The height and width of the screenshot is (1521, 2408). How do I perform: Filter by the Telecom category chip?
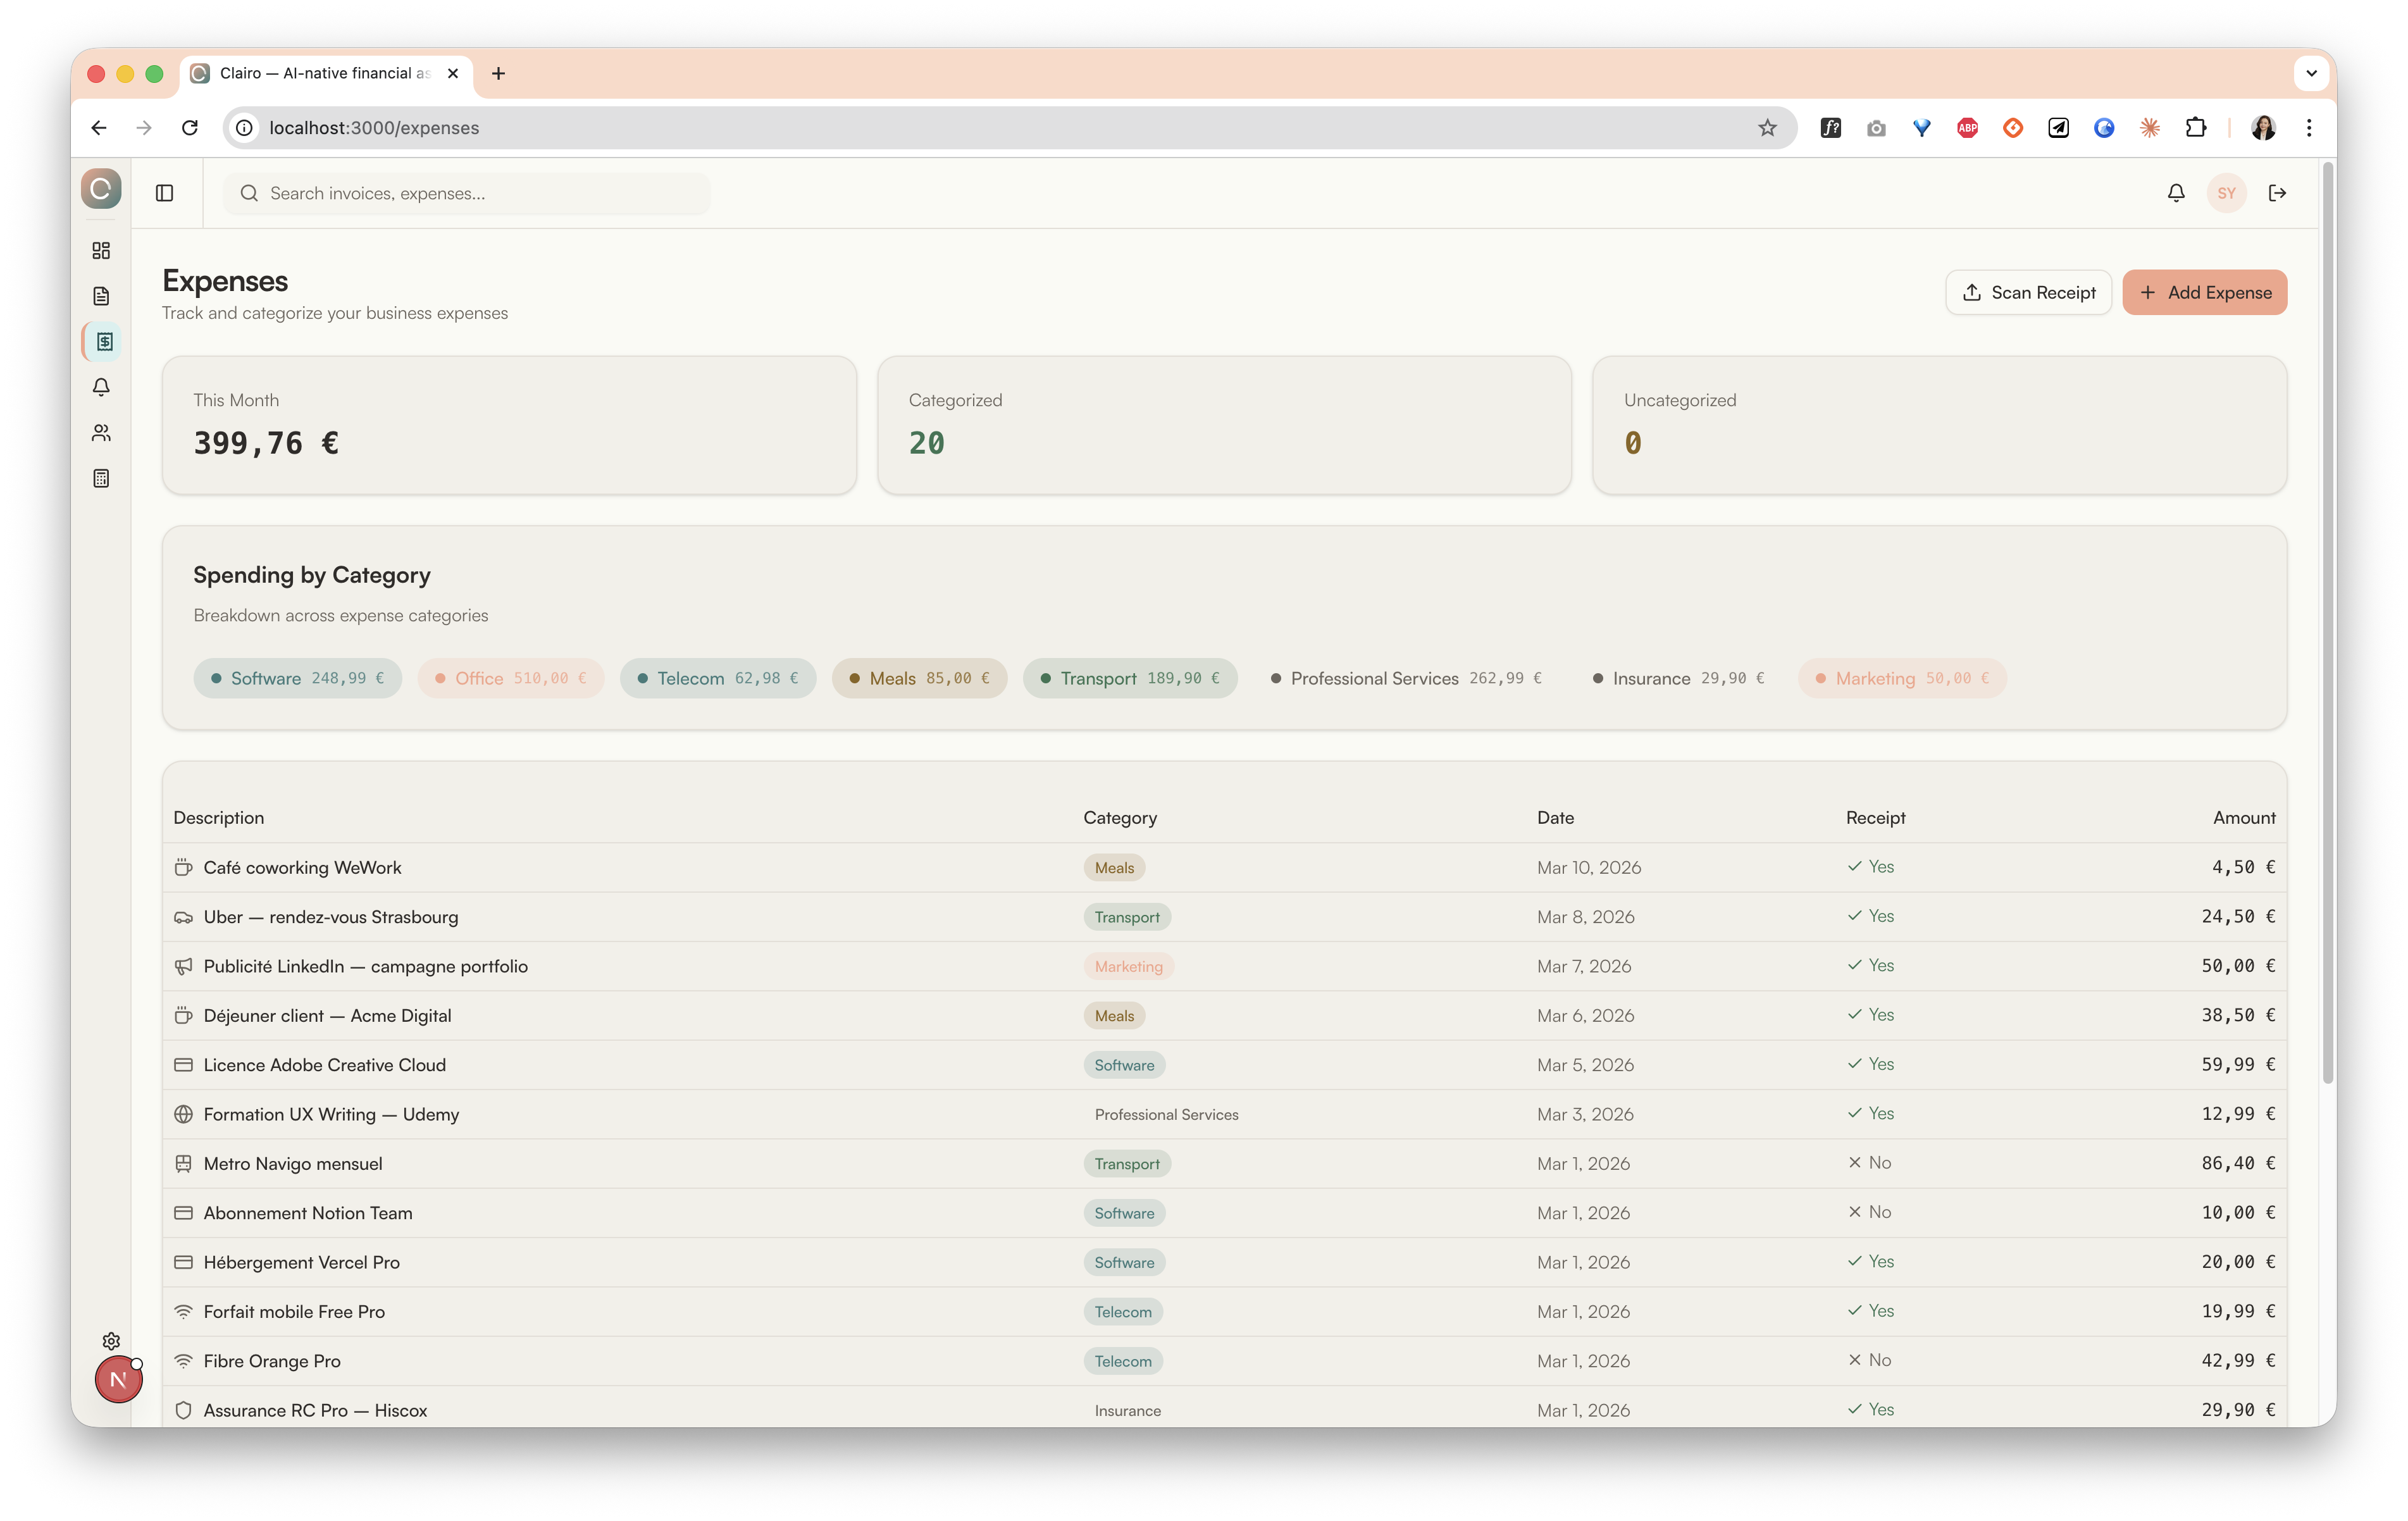coord(718,678)
